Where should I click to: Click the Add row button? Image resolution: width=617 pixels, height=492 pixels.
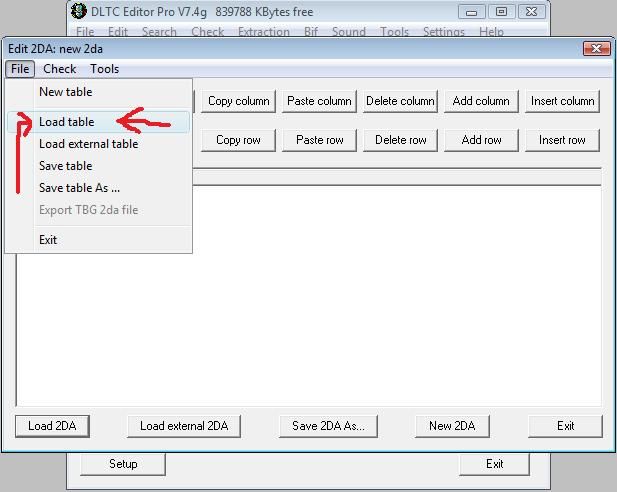(x=481, y=140)
